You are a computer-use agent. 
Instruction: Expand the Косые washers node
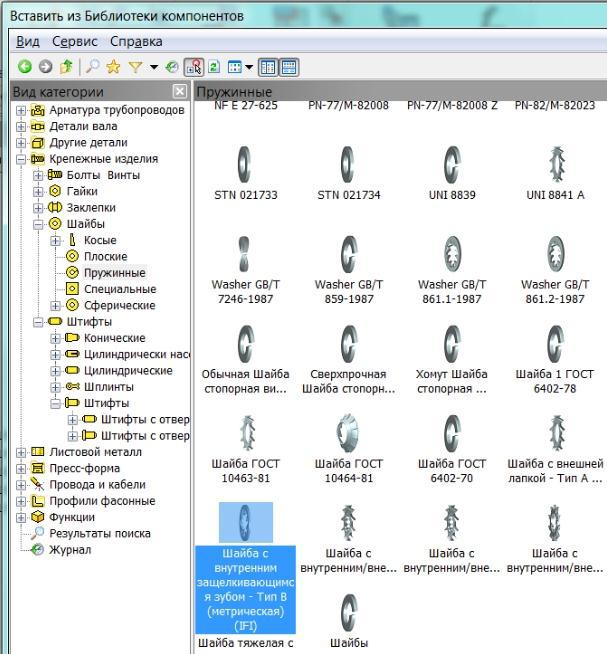tap(55, 241)
